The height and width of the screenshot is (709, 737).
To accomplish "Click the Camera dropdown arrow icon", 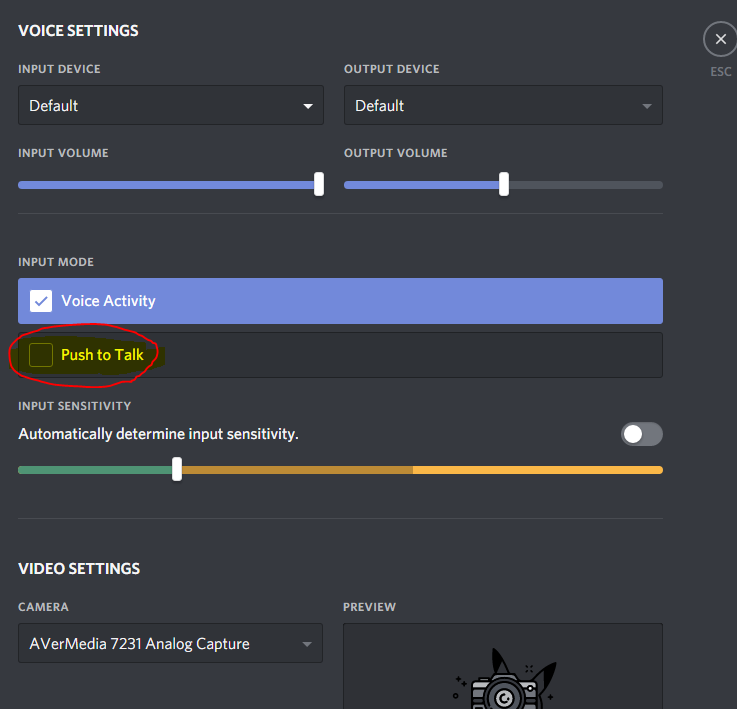I will pos(307,644).
